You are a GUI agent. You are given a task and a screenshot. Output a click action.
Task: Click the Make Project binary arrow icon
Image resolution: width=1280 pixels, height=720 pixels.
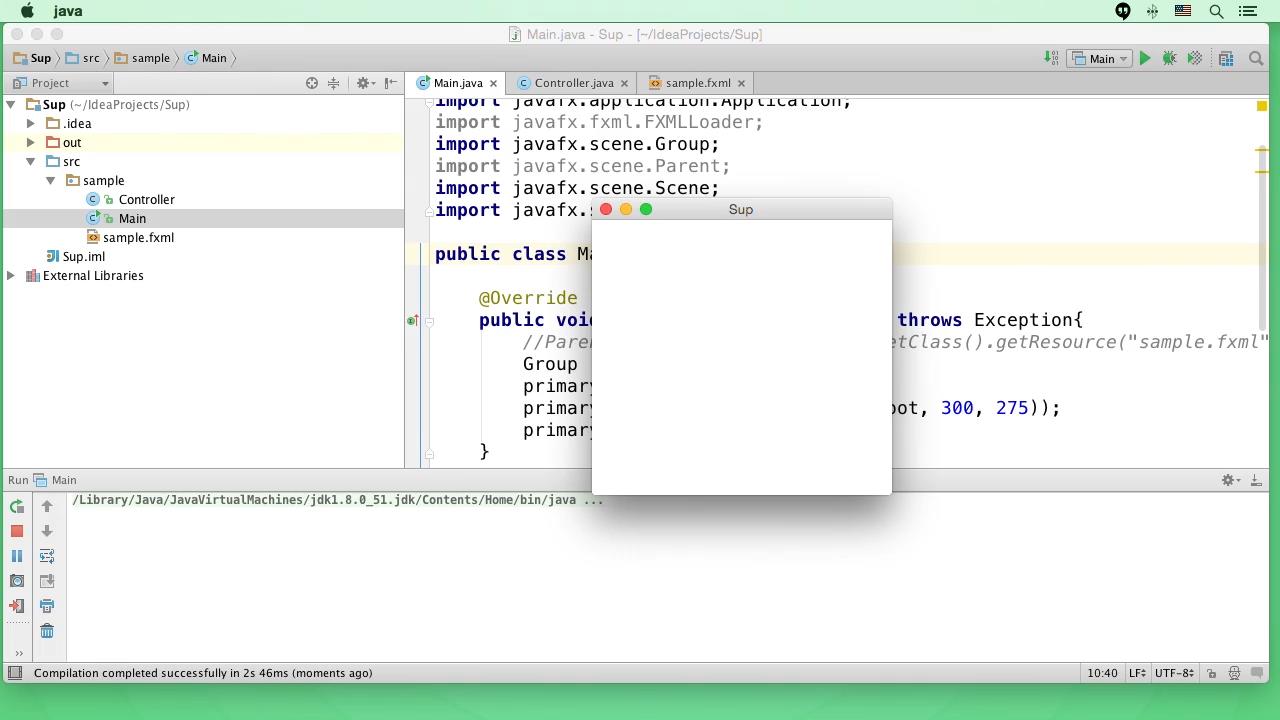(1051, 58)
